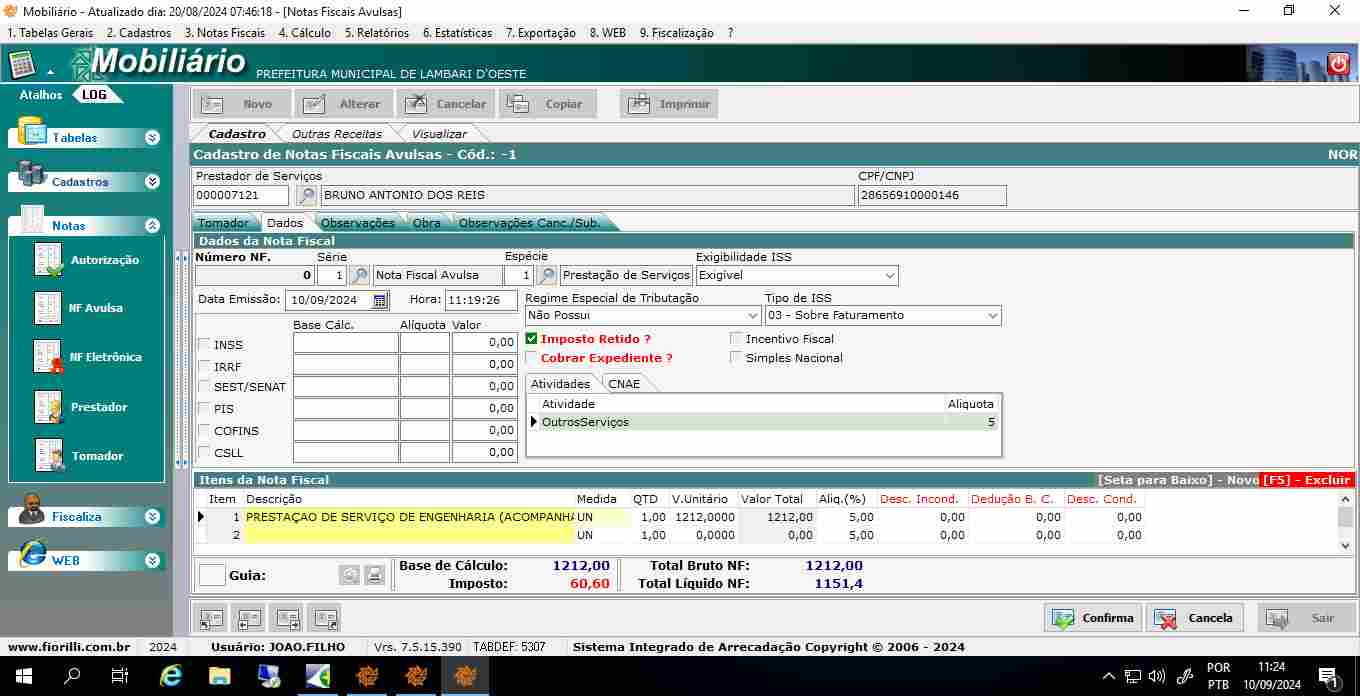Open the 5. Relatórios menu
This screenshot has height=696, width=1360.
click(376, 33)
